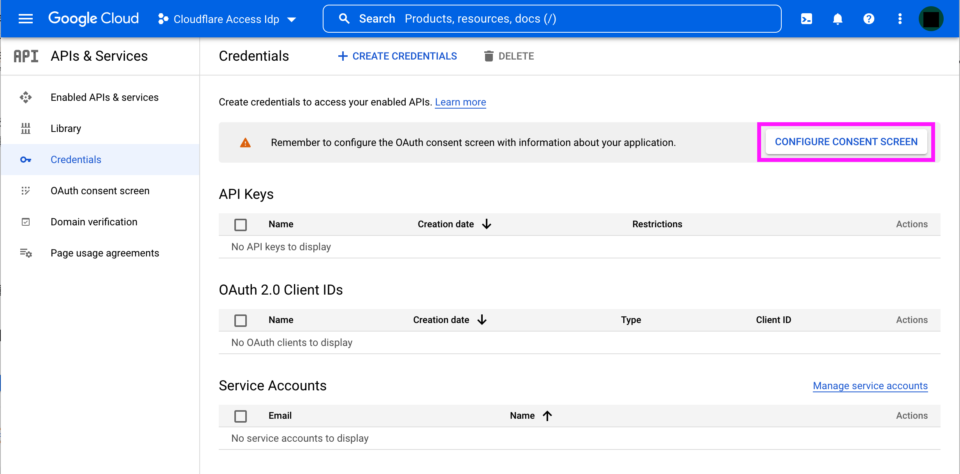The width and height of the screenshot is (960, 474).
Task: Click the API icon beside APIs & Services
Action: (x=26, y=56)
